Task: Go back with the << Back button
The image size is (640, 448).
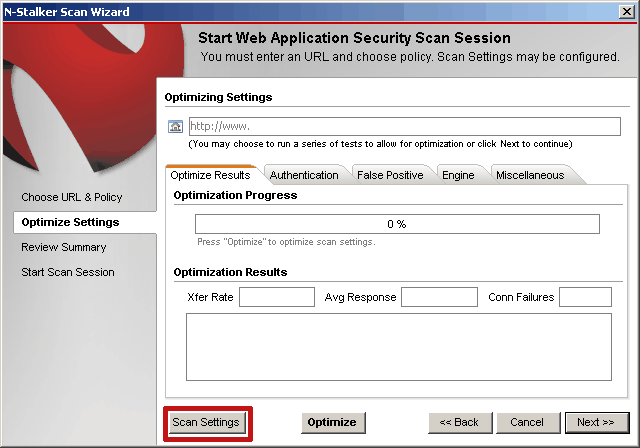Action: [x=459, y=422]
